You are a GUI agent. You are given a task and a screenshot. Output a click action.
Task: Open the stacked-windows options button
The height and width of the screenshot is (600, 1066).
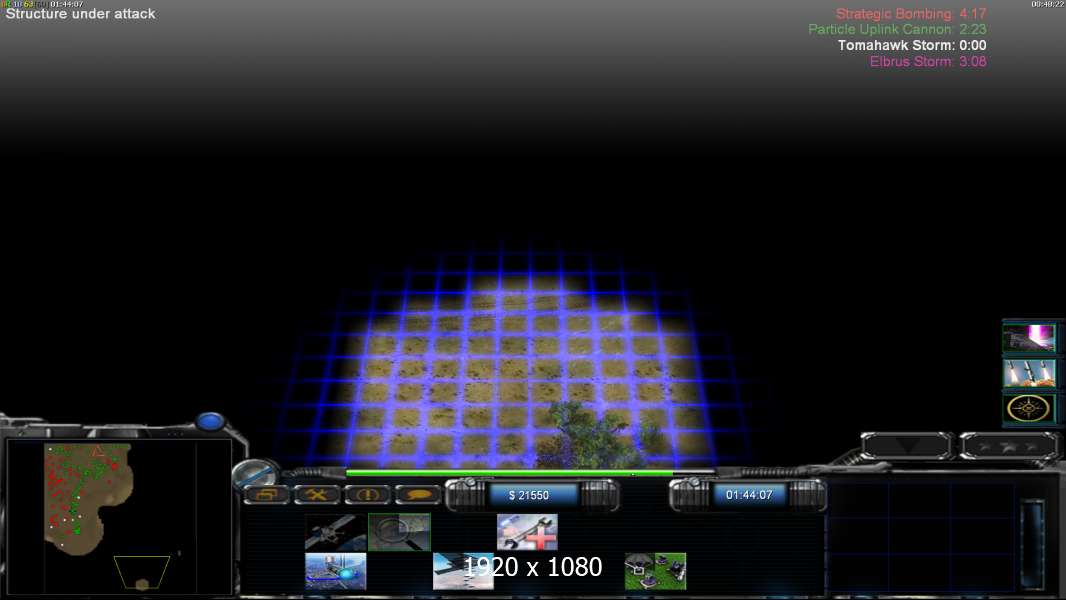pos(266,495)
